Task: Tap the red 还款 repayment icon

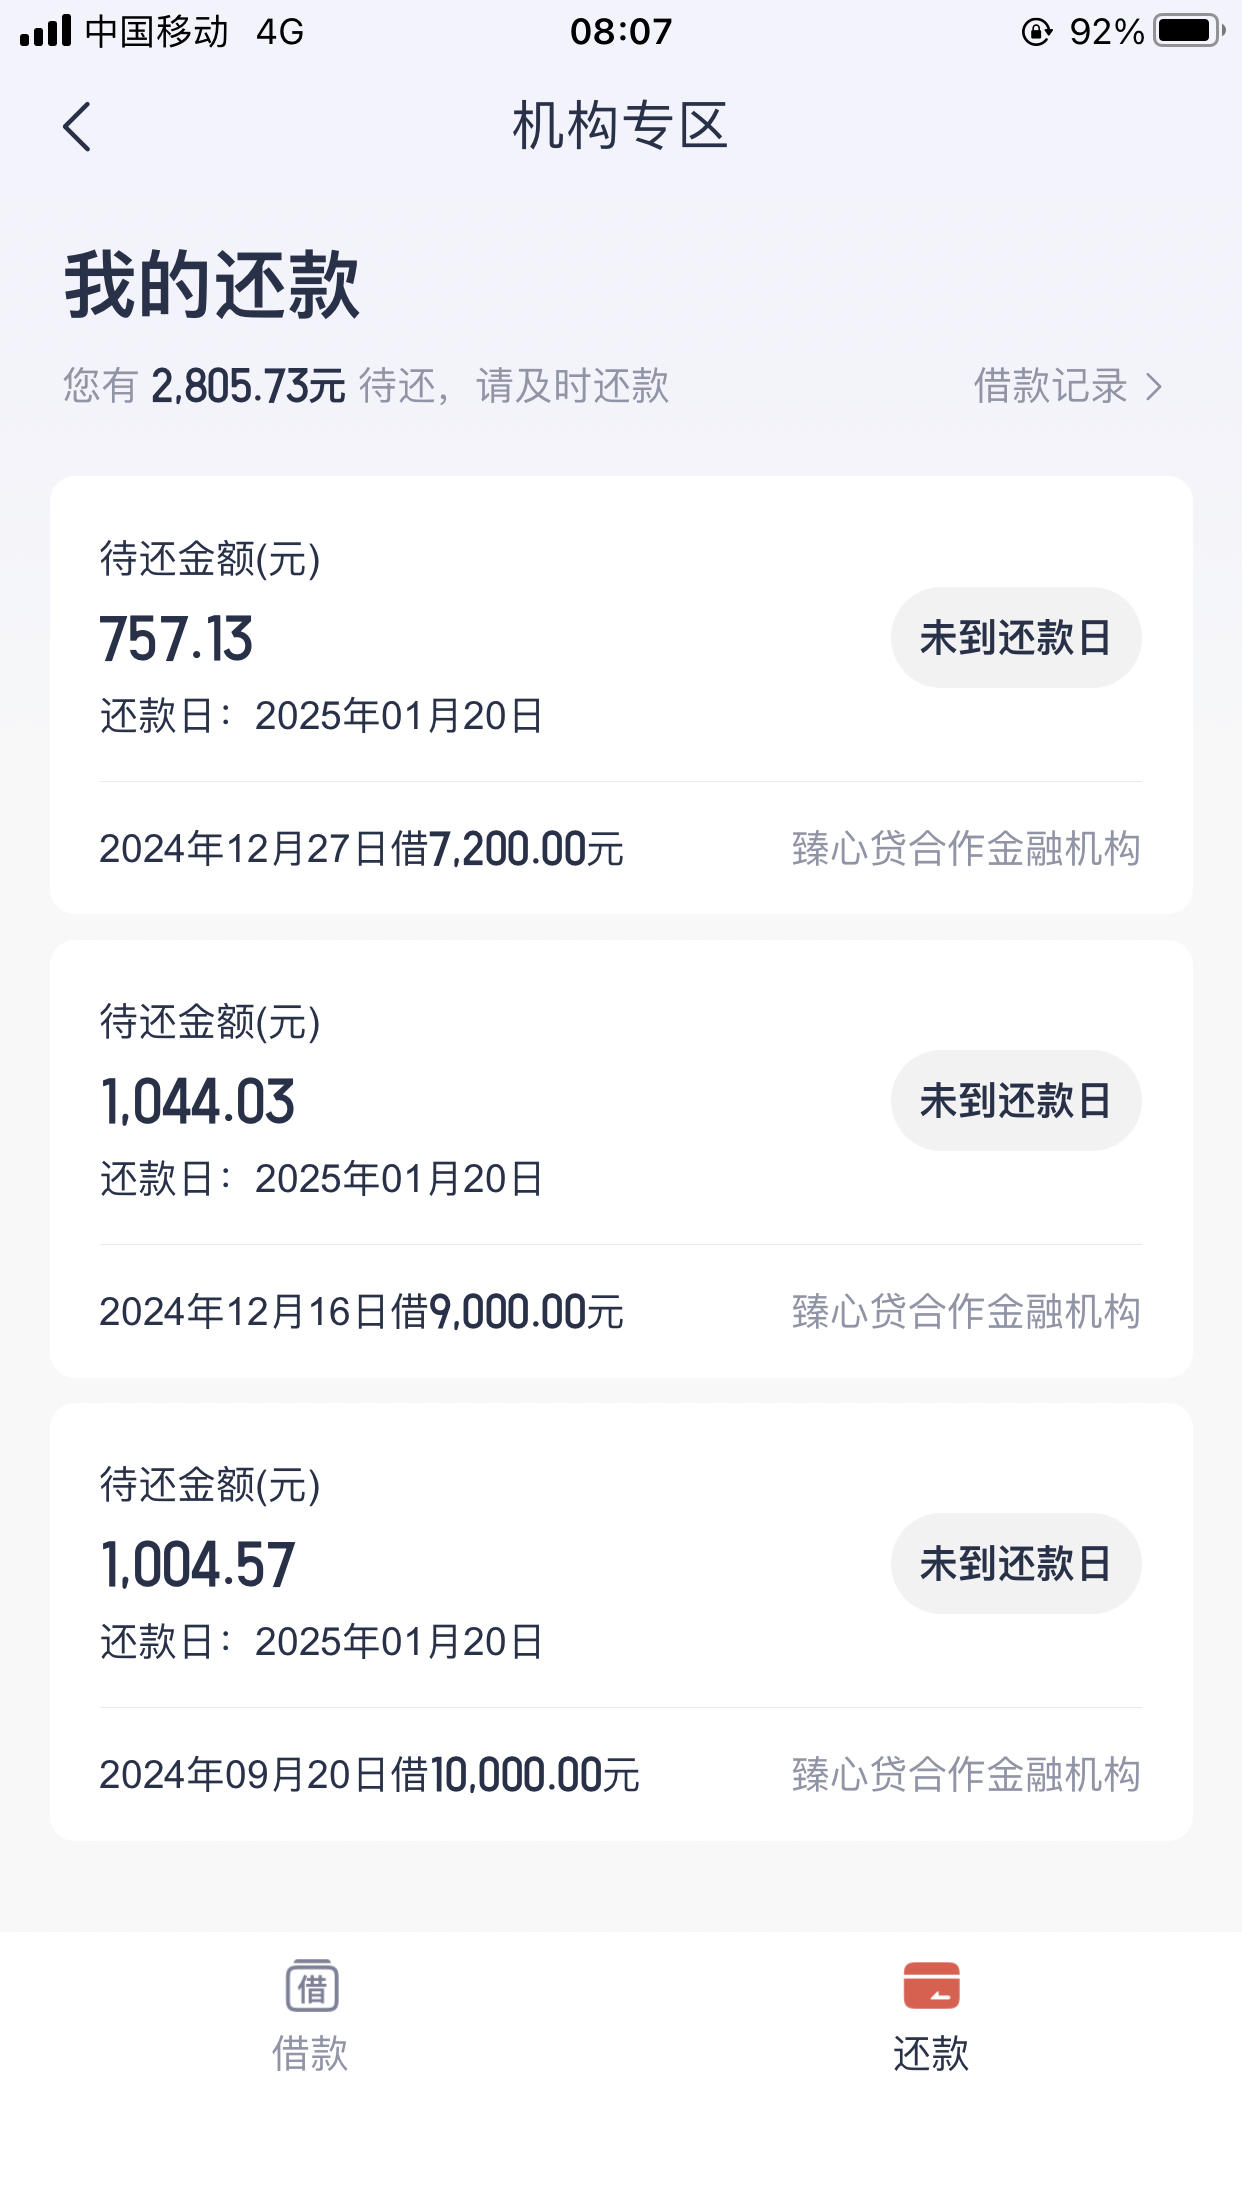Action: [931, 1985]
